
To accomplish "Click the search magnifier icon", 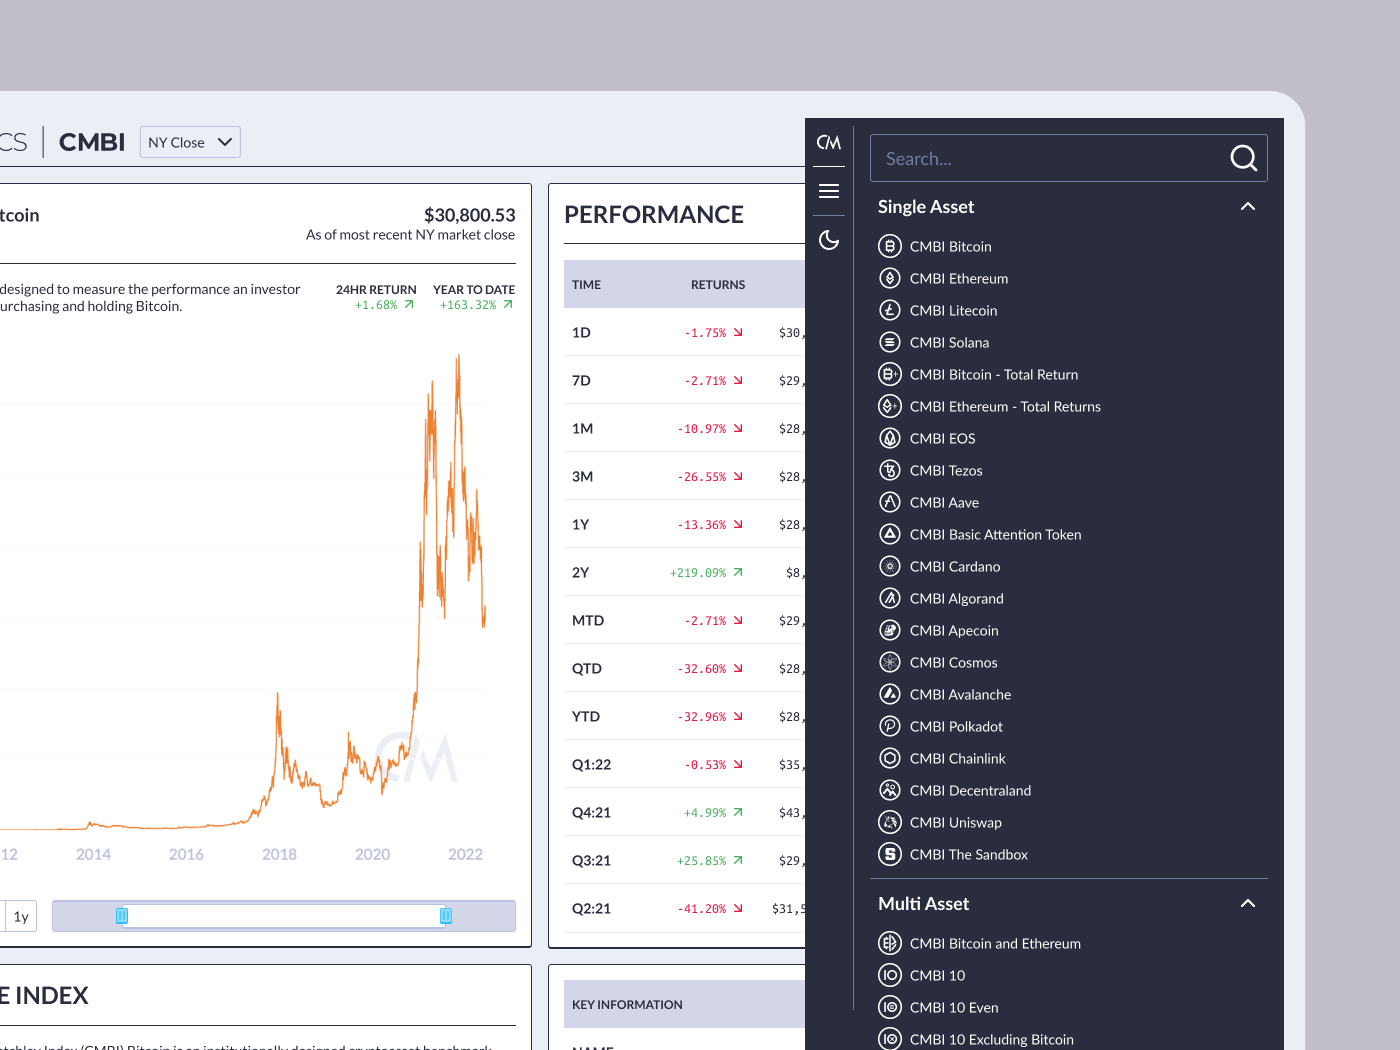I will [x=1243, y=158].
